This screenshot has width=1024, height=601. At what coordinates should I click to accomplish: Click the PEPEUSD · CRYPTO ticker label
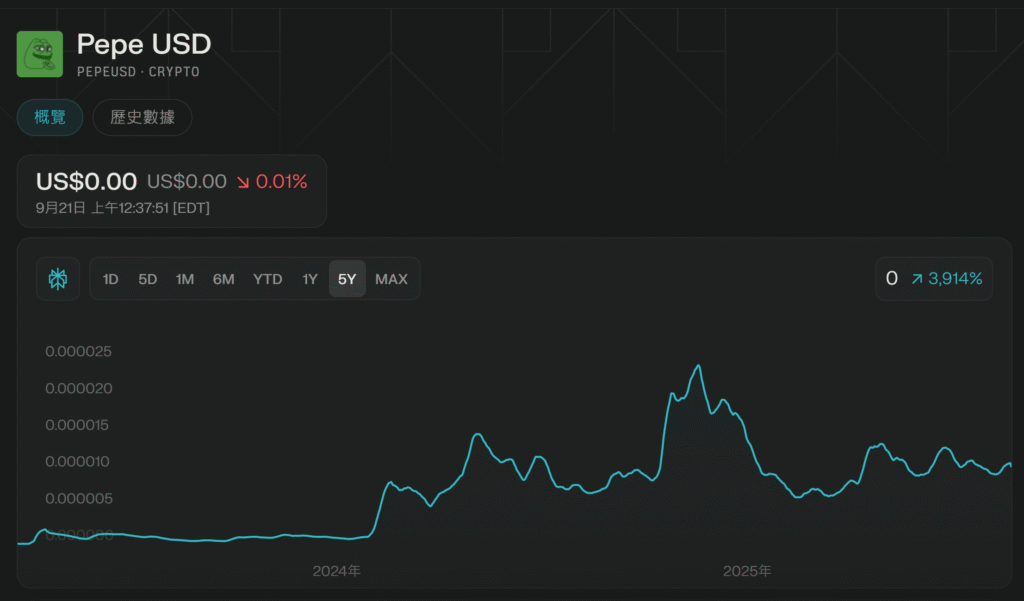[138, 72]
